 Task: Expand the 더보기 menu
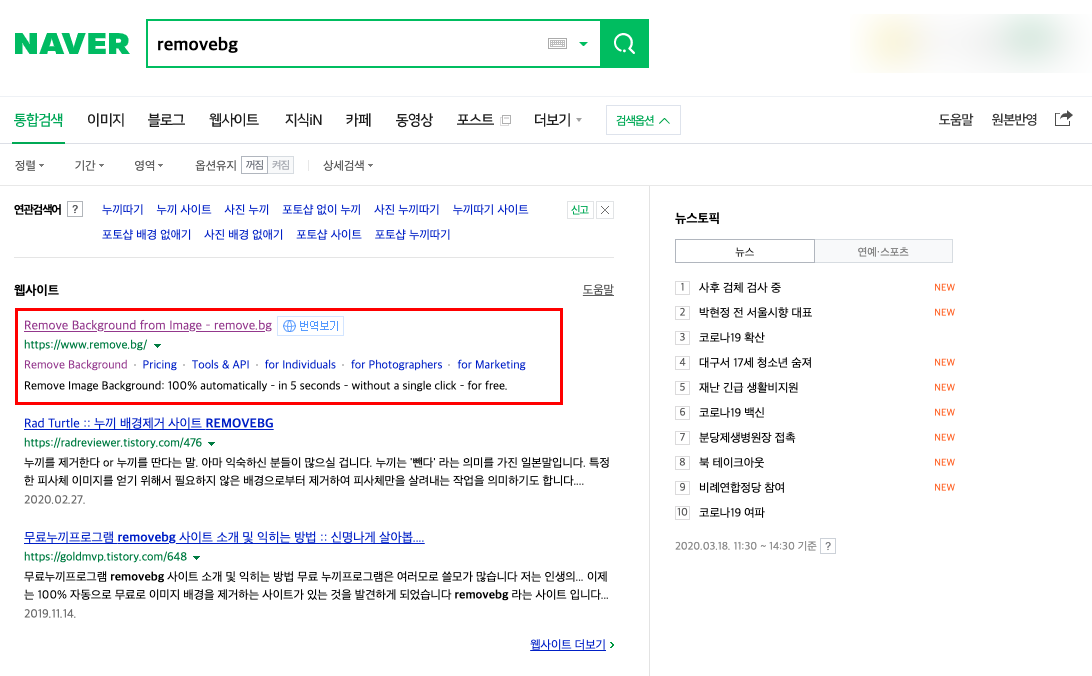[x=558, y=120]
